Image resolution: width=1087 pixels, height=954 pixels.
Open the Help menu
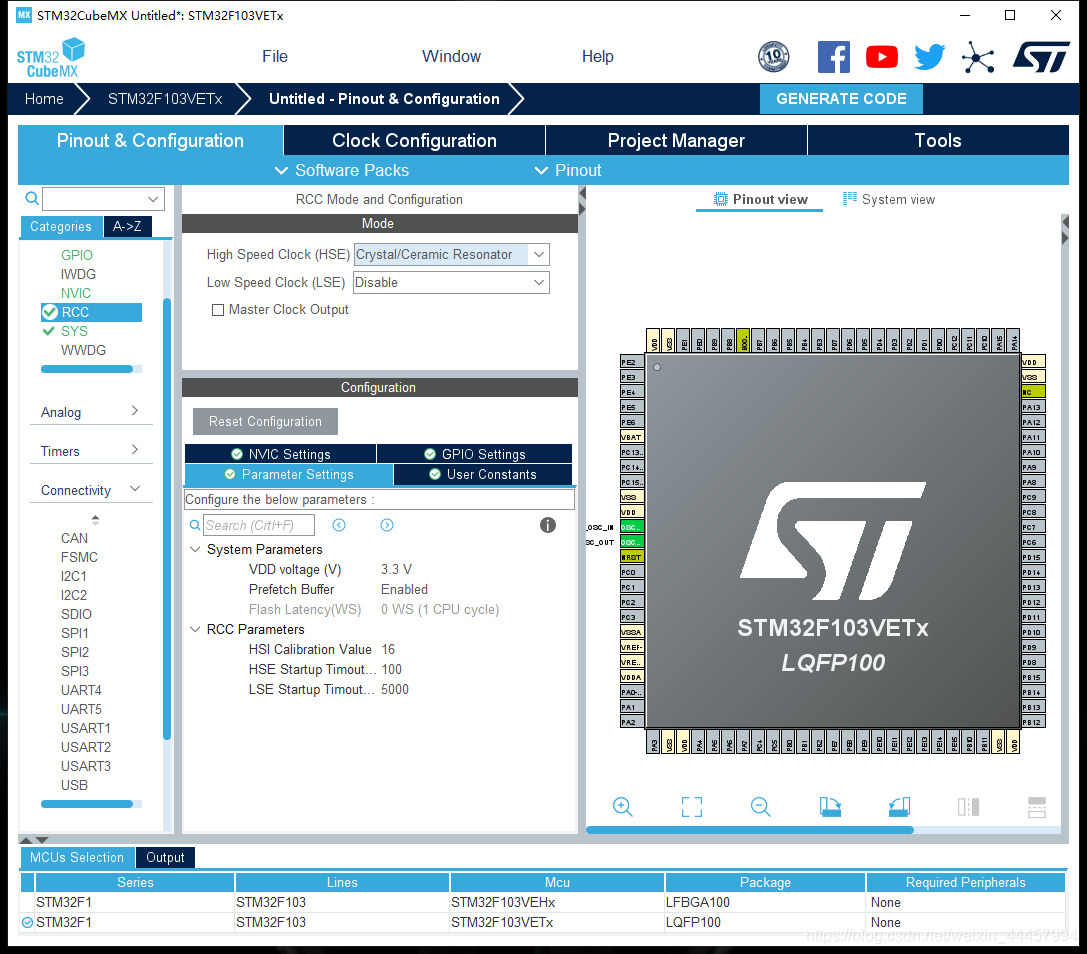click(598, 57)
